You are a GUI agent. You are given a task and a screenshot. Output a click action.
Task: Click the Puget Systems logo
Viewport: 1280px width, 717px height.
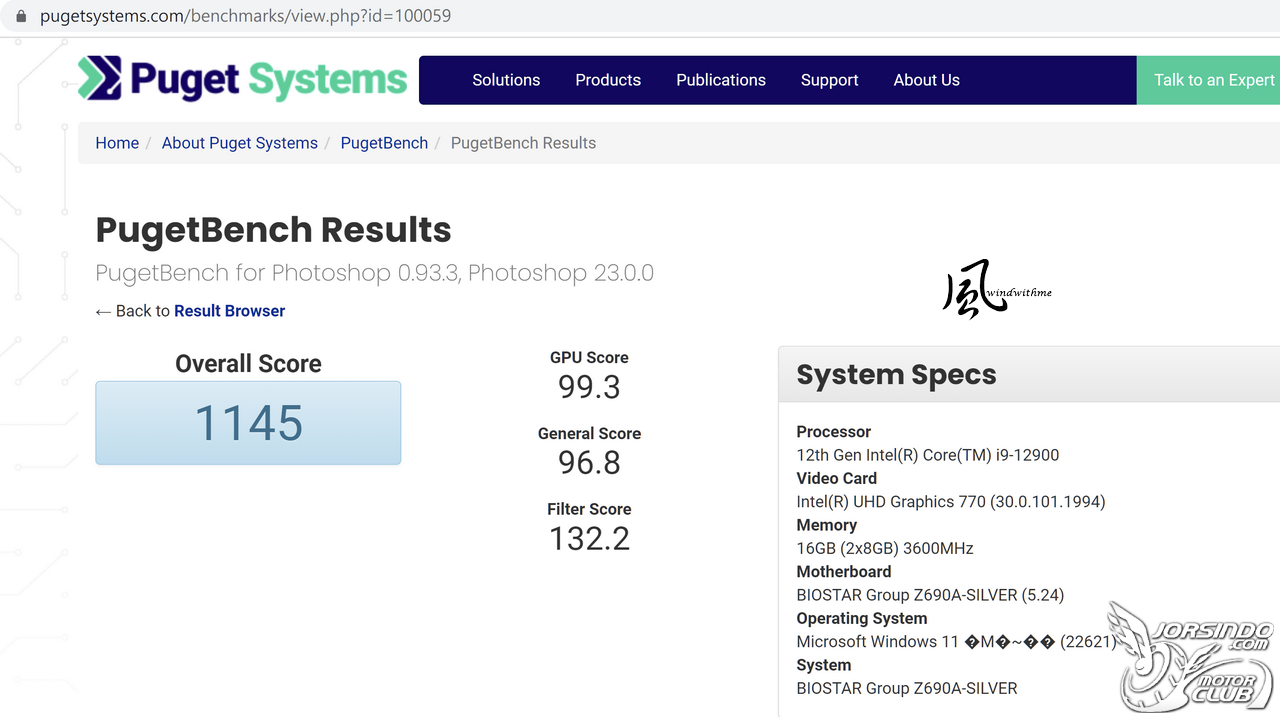click(243, 79)
